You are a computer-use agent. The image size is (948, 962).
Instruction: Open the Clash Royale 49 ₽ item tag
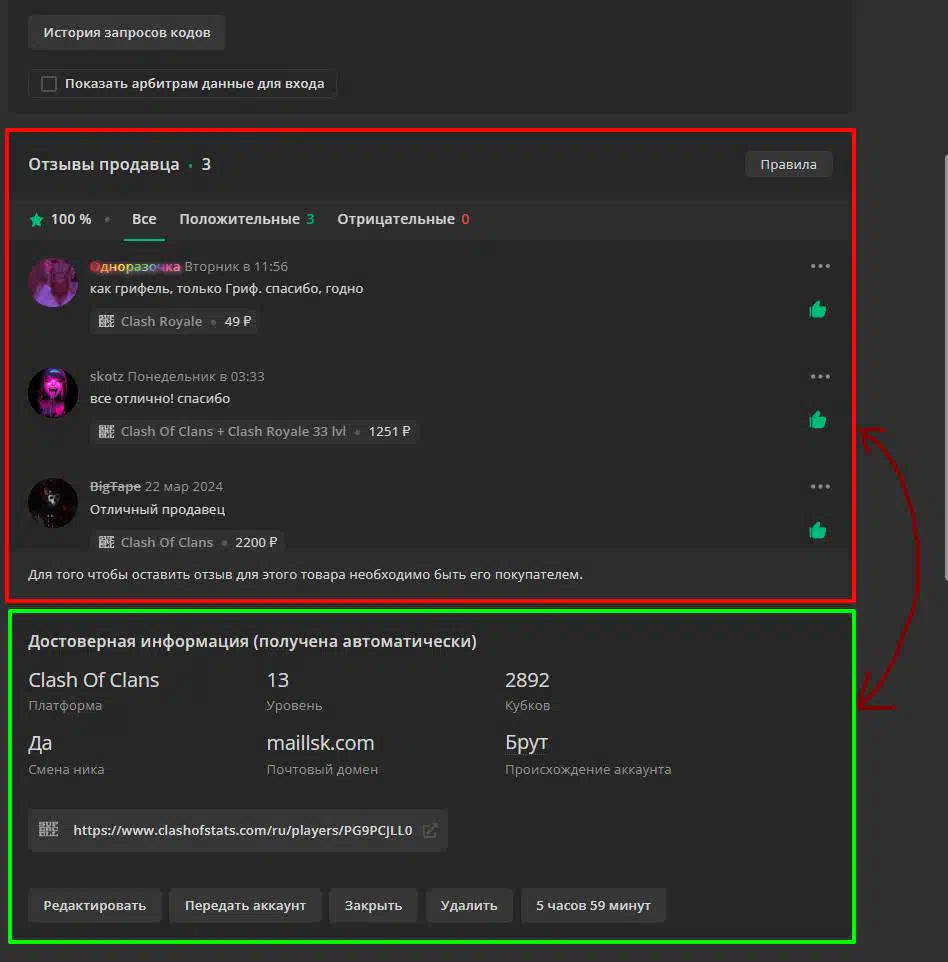174,321
